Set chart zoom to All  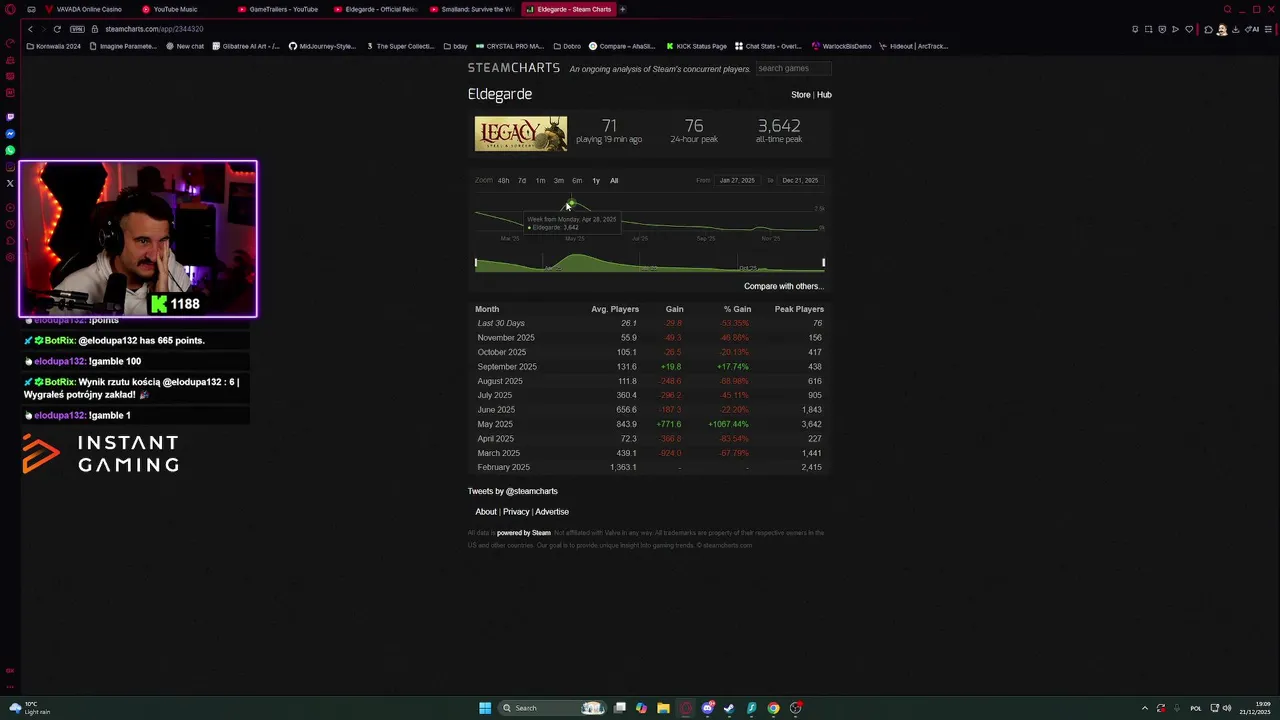pyautogui.click(x=614, y=181)
